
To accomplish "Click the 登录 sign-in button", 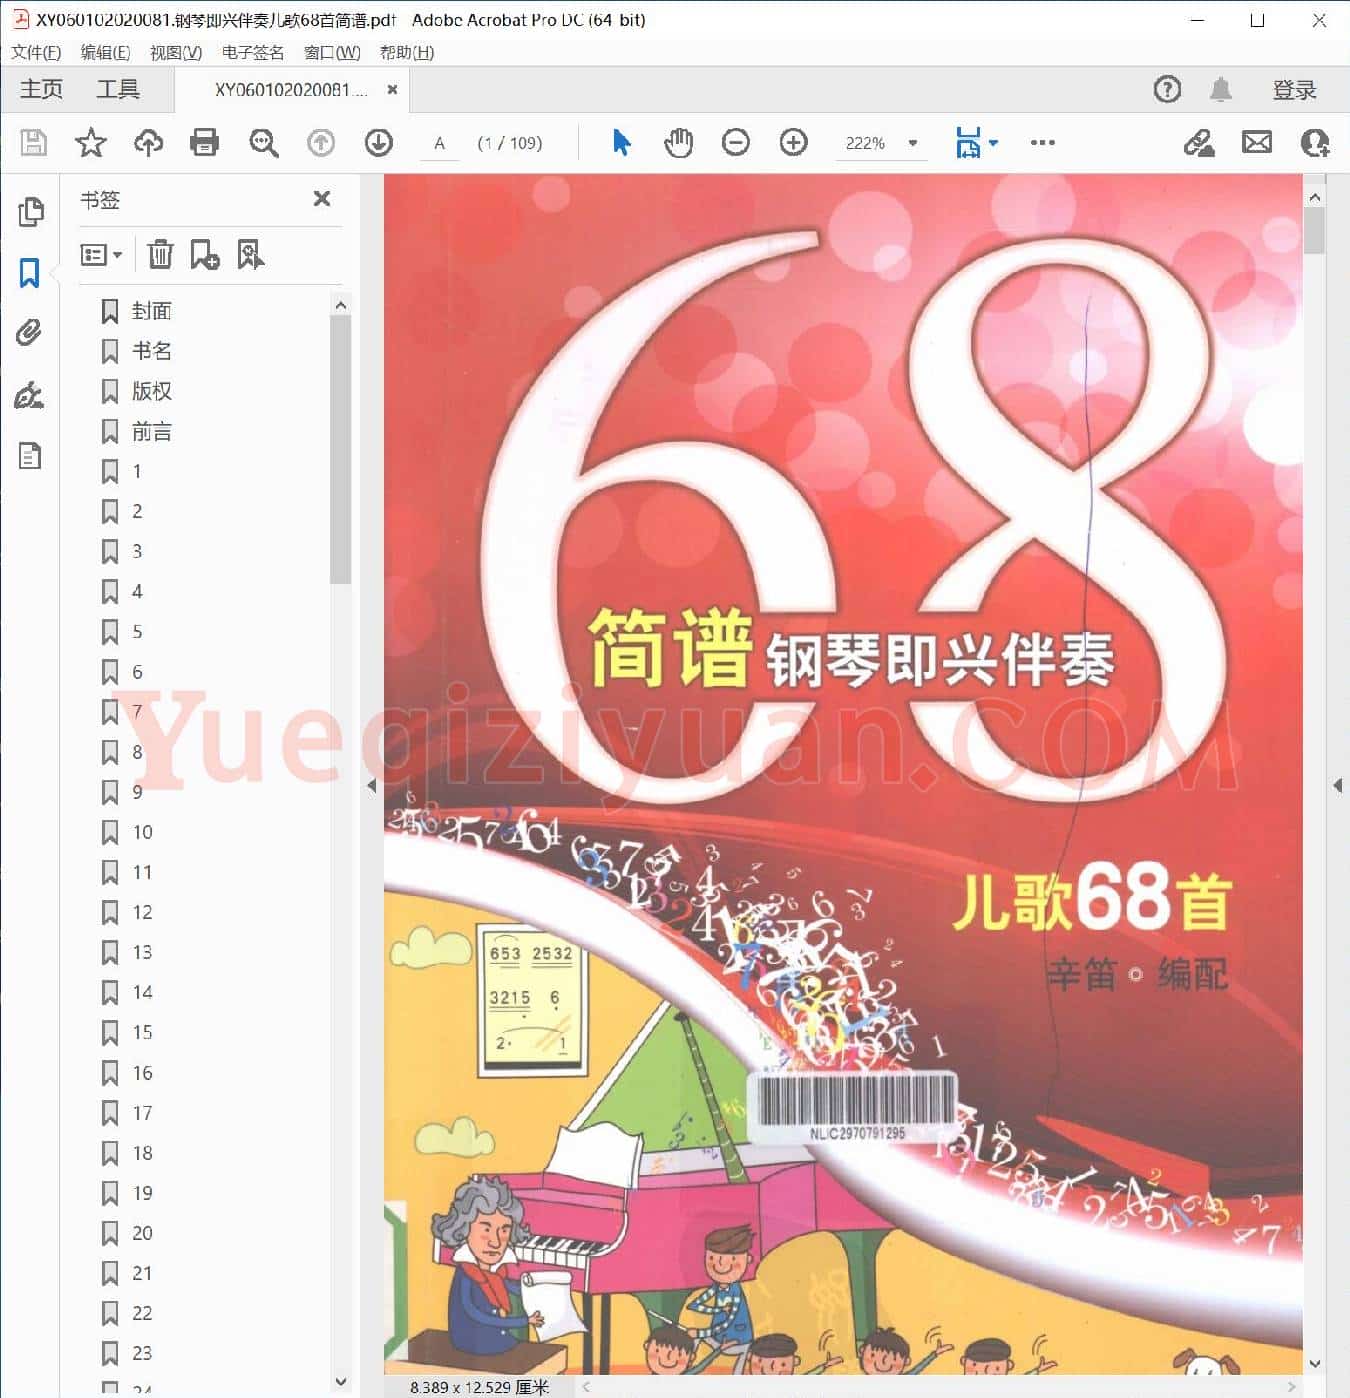I will 1294,90.
